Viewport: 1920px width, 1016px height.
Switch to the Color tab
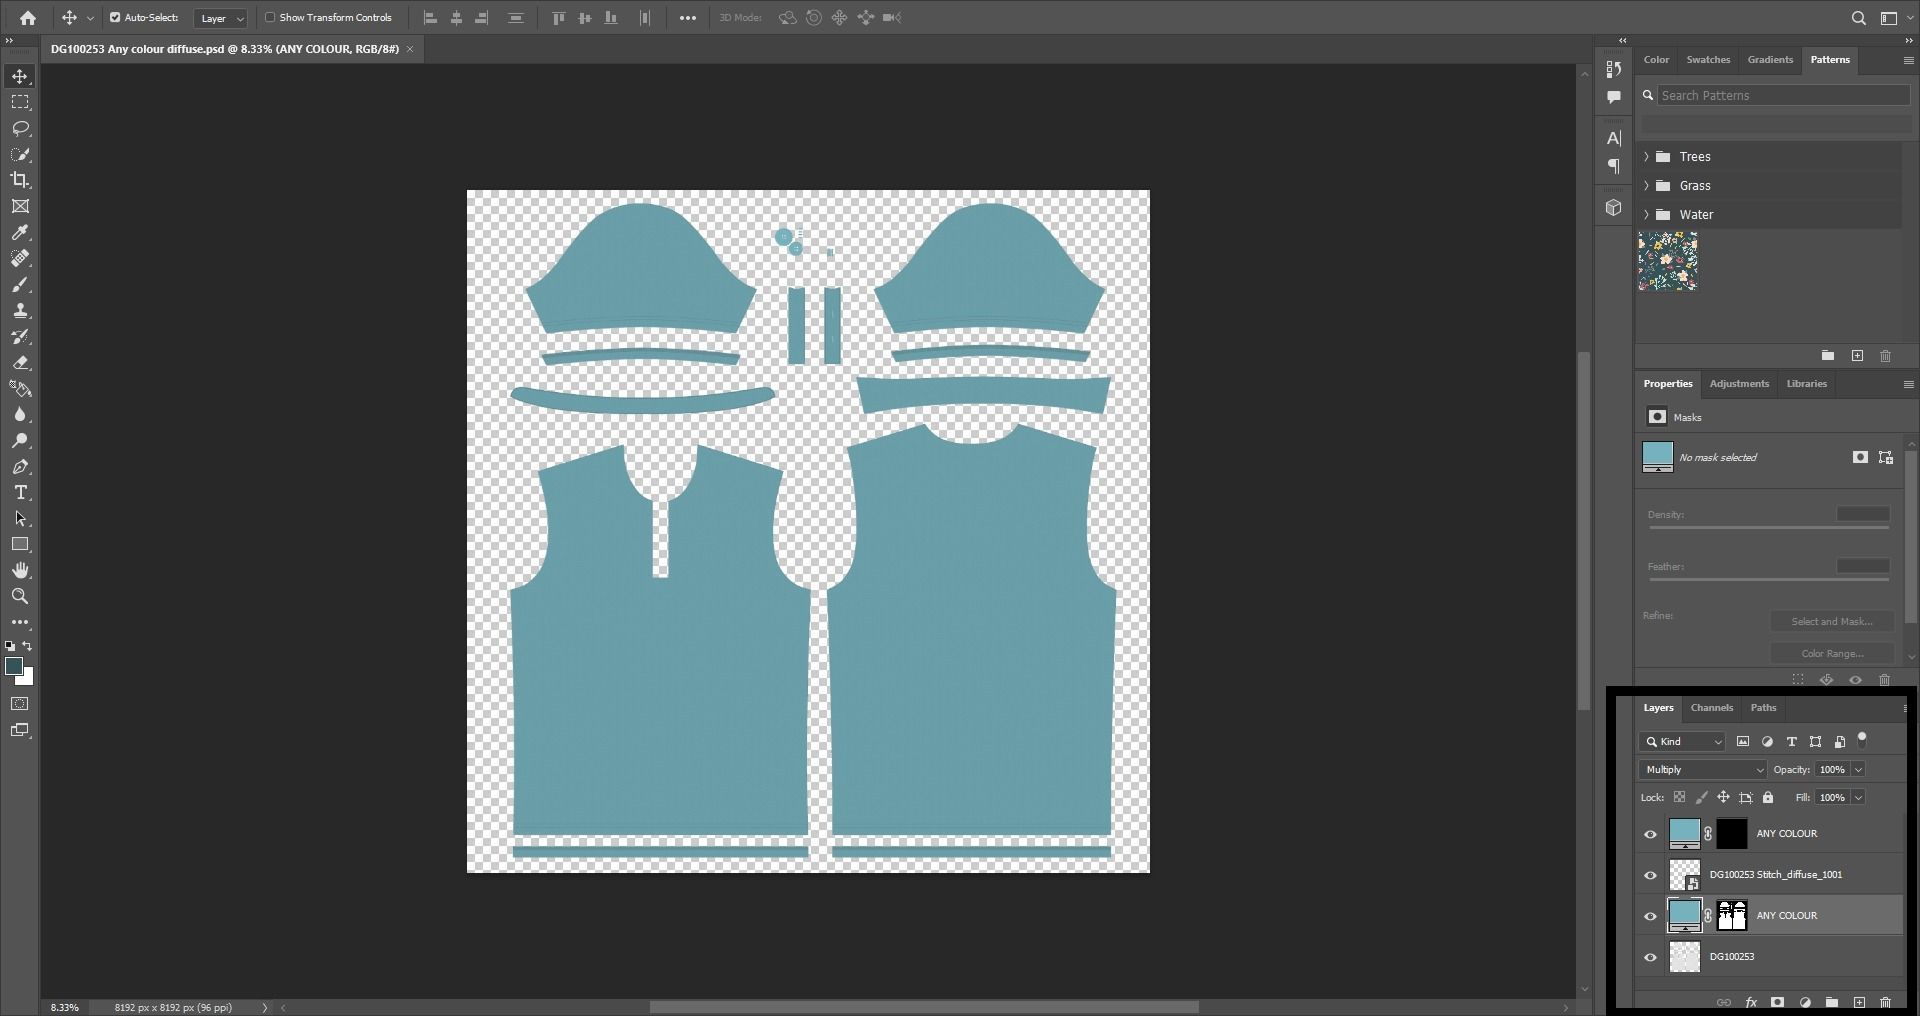tap(1656, 60)
